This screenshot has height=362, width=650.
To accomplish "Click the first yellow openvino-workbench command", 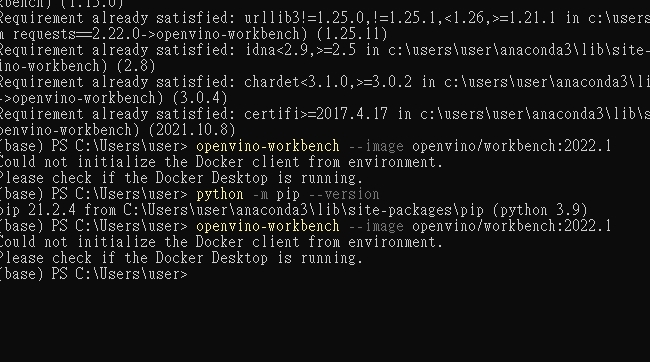I will (x=268, y=146).
